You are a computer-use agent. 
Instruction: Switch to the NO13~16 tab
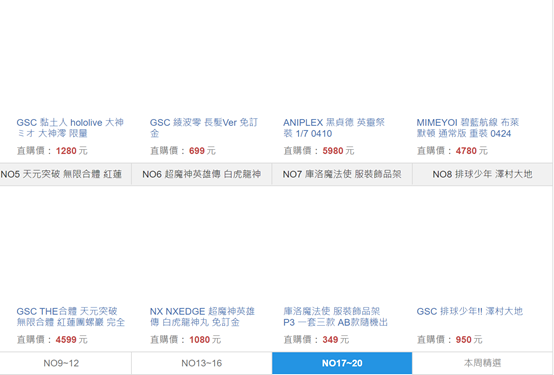pyautogui.click(x=202, y=363)
